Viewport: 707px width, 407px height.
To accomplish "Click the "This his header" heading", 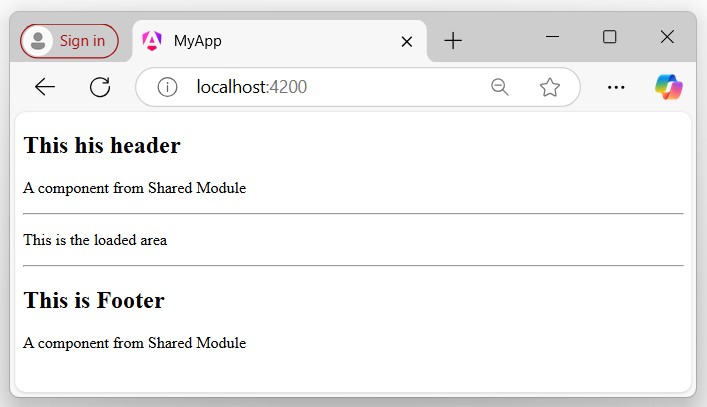I will pos(102,146).
